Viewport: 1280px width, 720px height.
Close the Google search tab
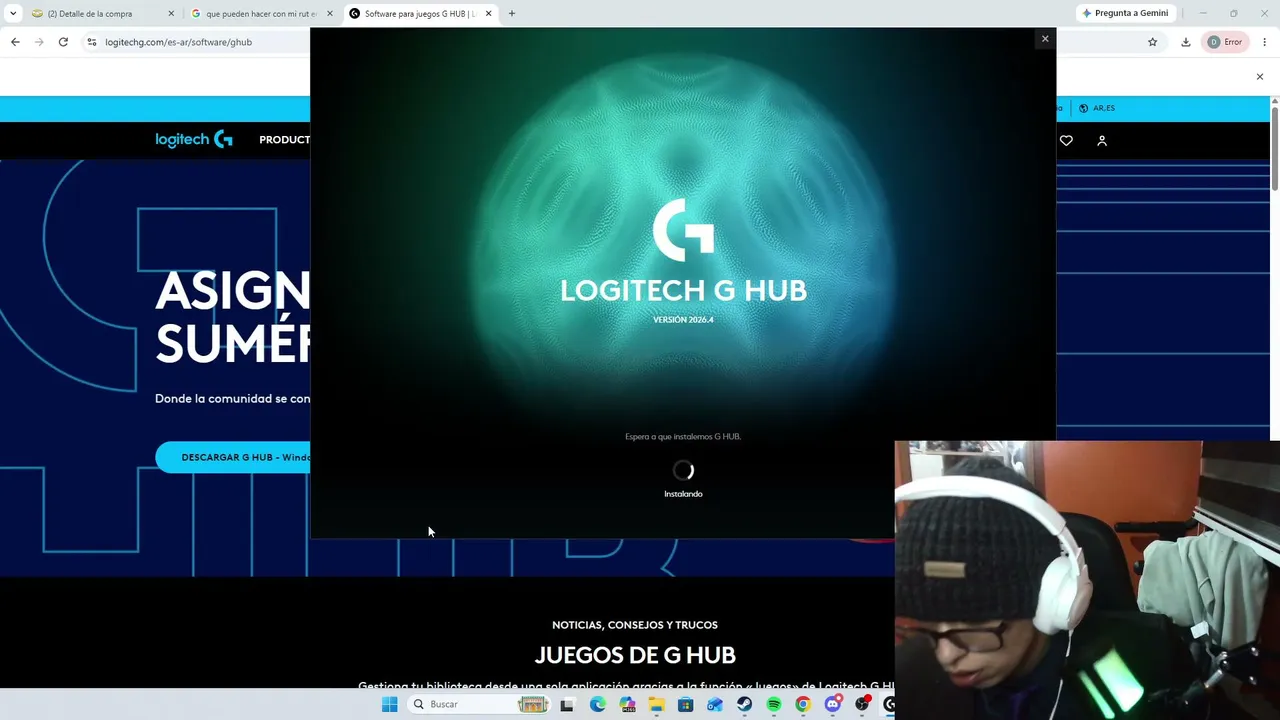[x=330, y=14]
